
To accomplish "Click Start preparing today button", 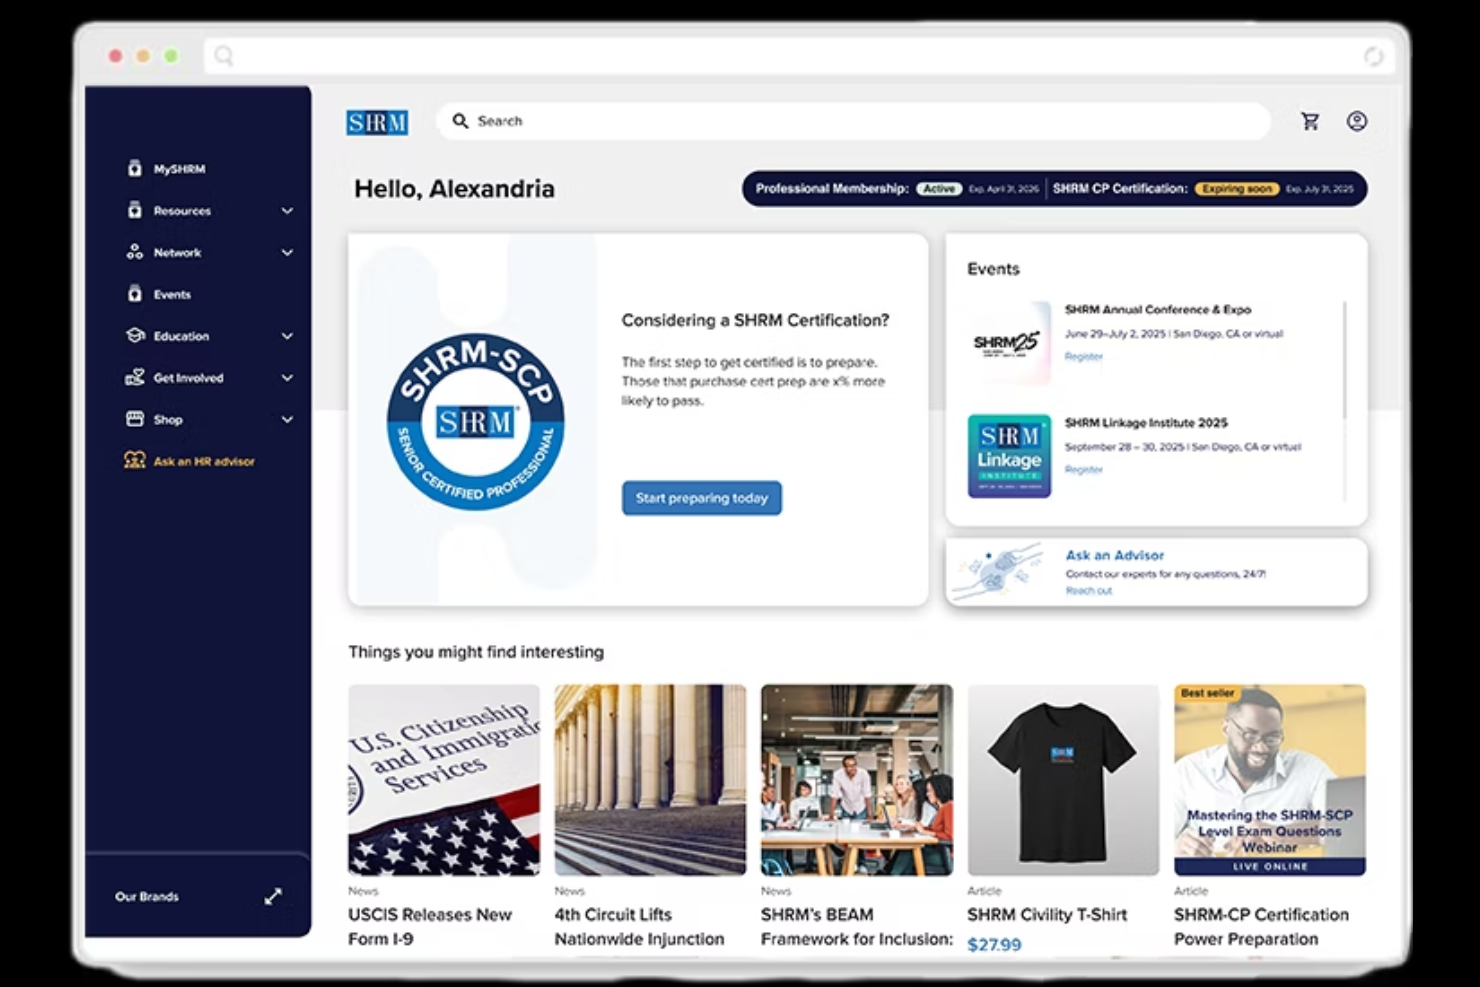I will [701, 498].
